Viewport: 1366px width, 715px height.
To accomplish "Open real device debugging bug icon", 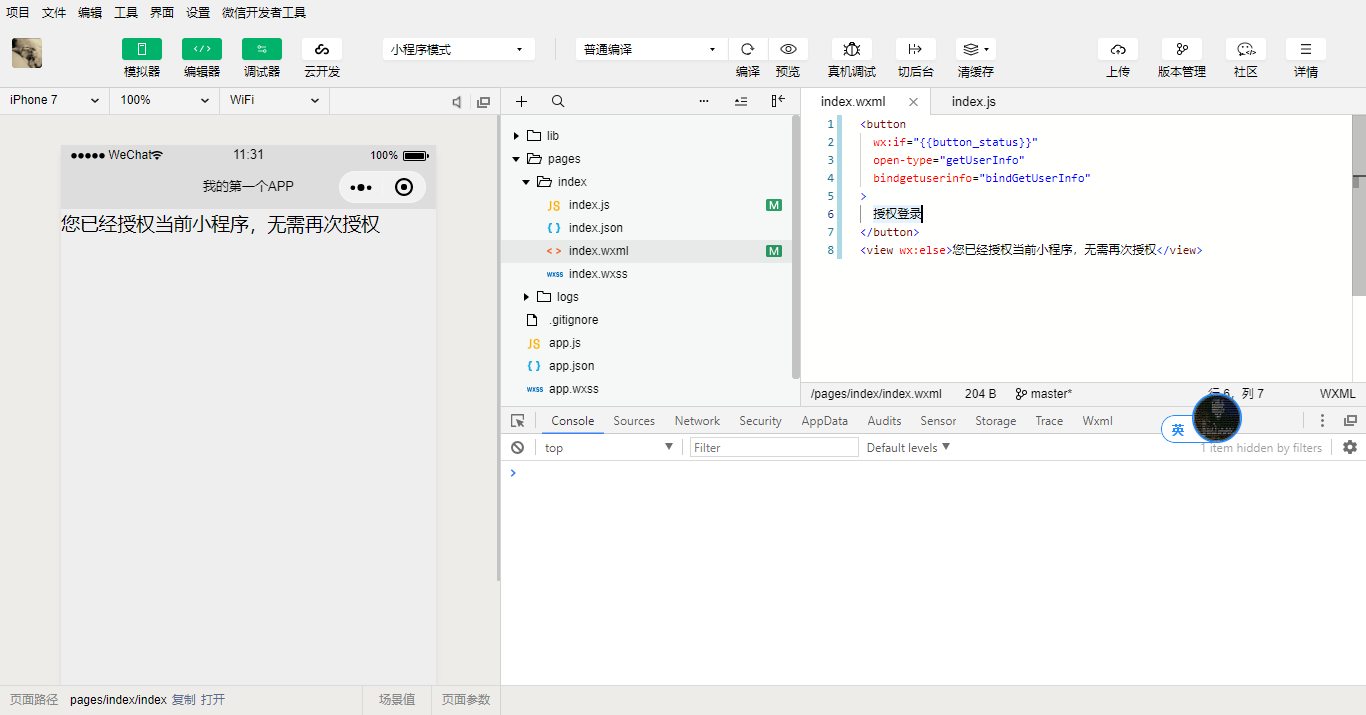I will [x=851, y=49].
